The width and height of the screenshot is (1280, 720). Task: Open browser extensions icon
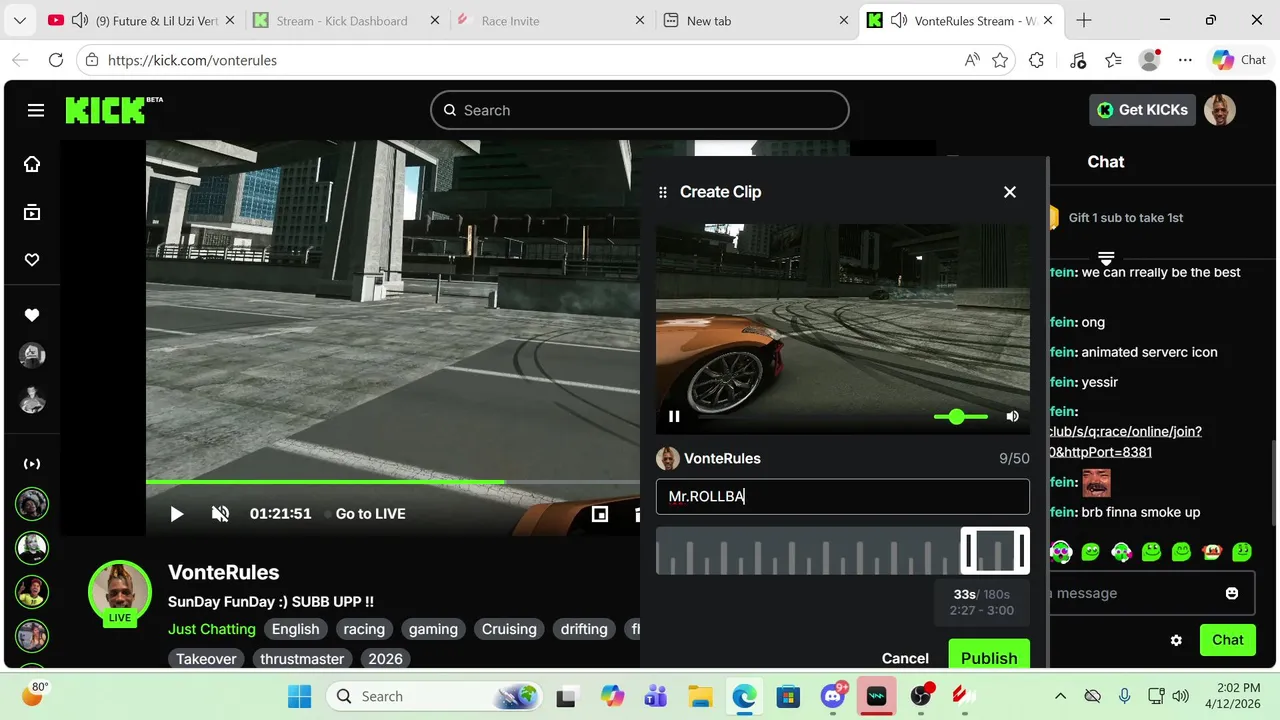click(x=1036, y=60)
